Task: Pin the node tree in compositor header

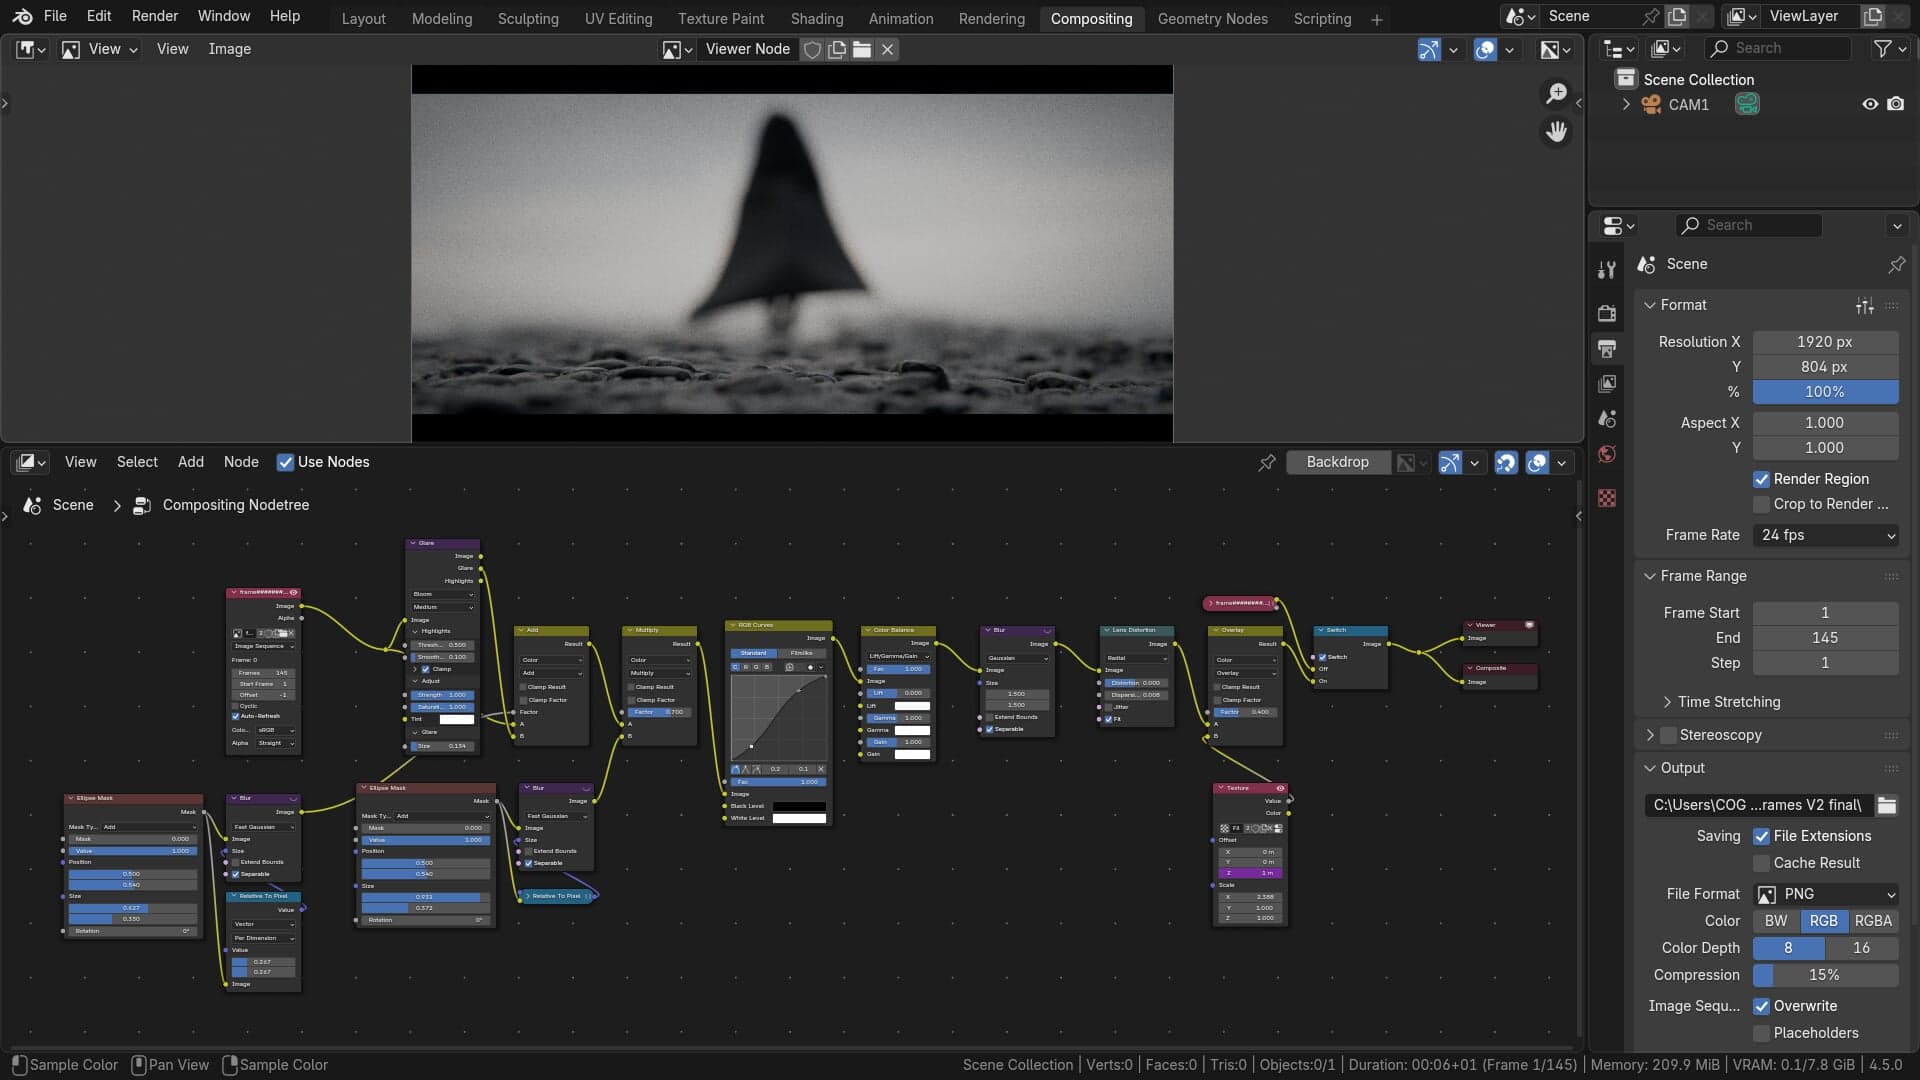Action: click(1267, 462)
